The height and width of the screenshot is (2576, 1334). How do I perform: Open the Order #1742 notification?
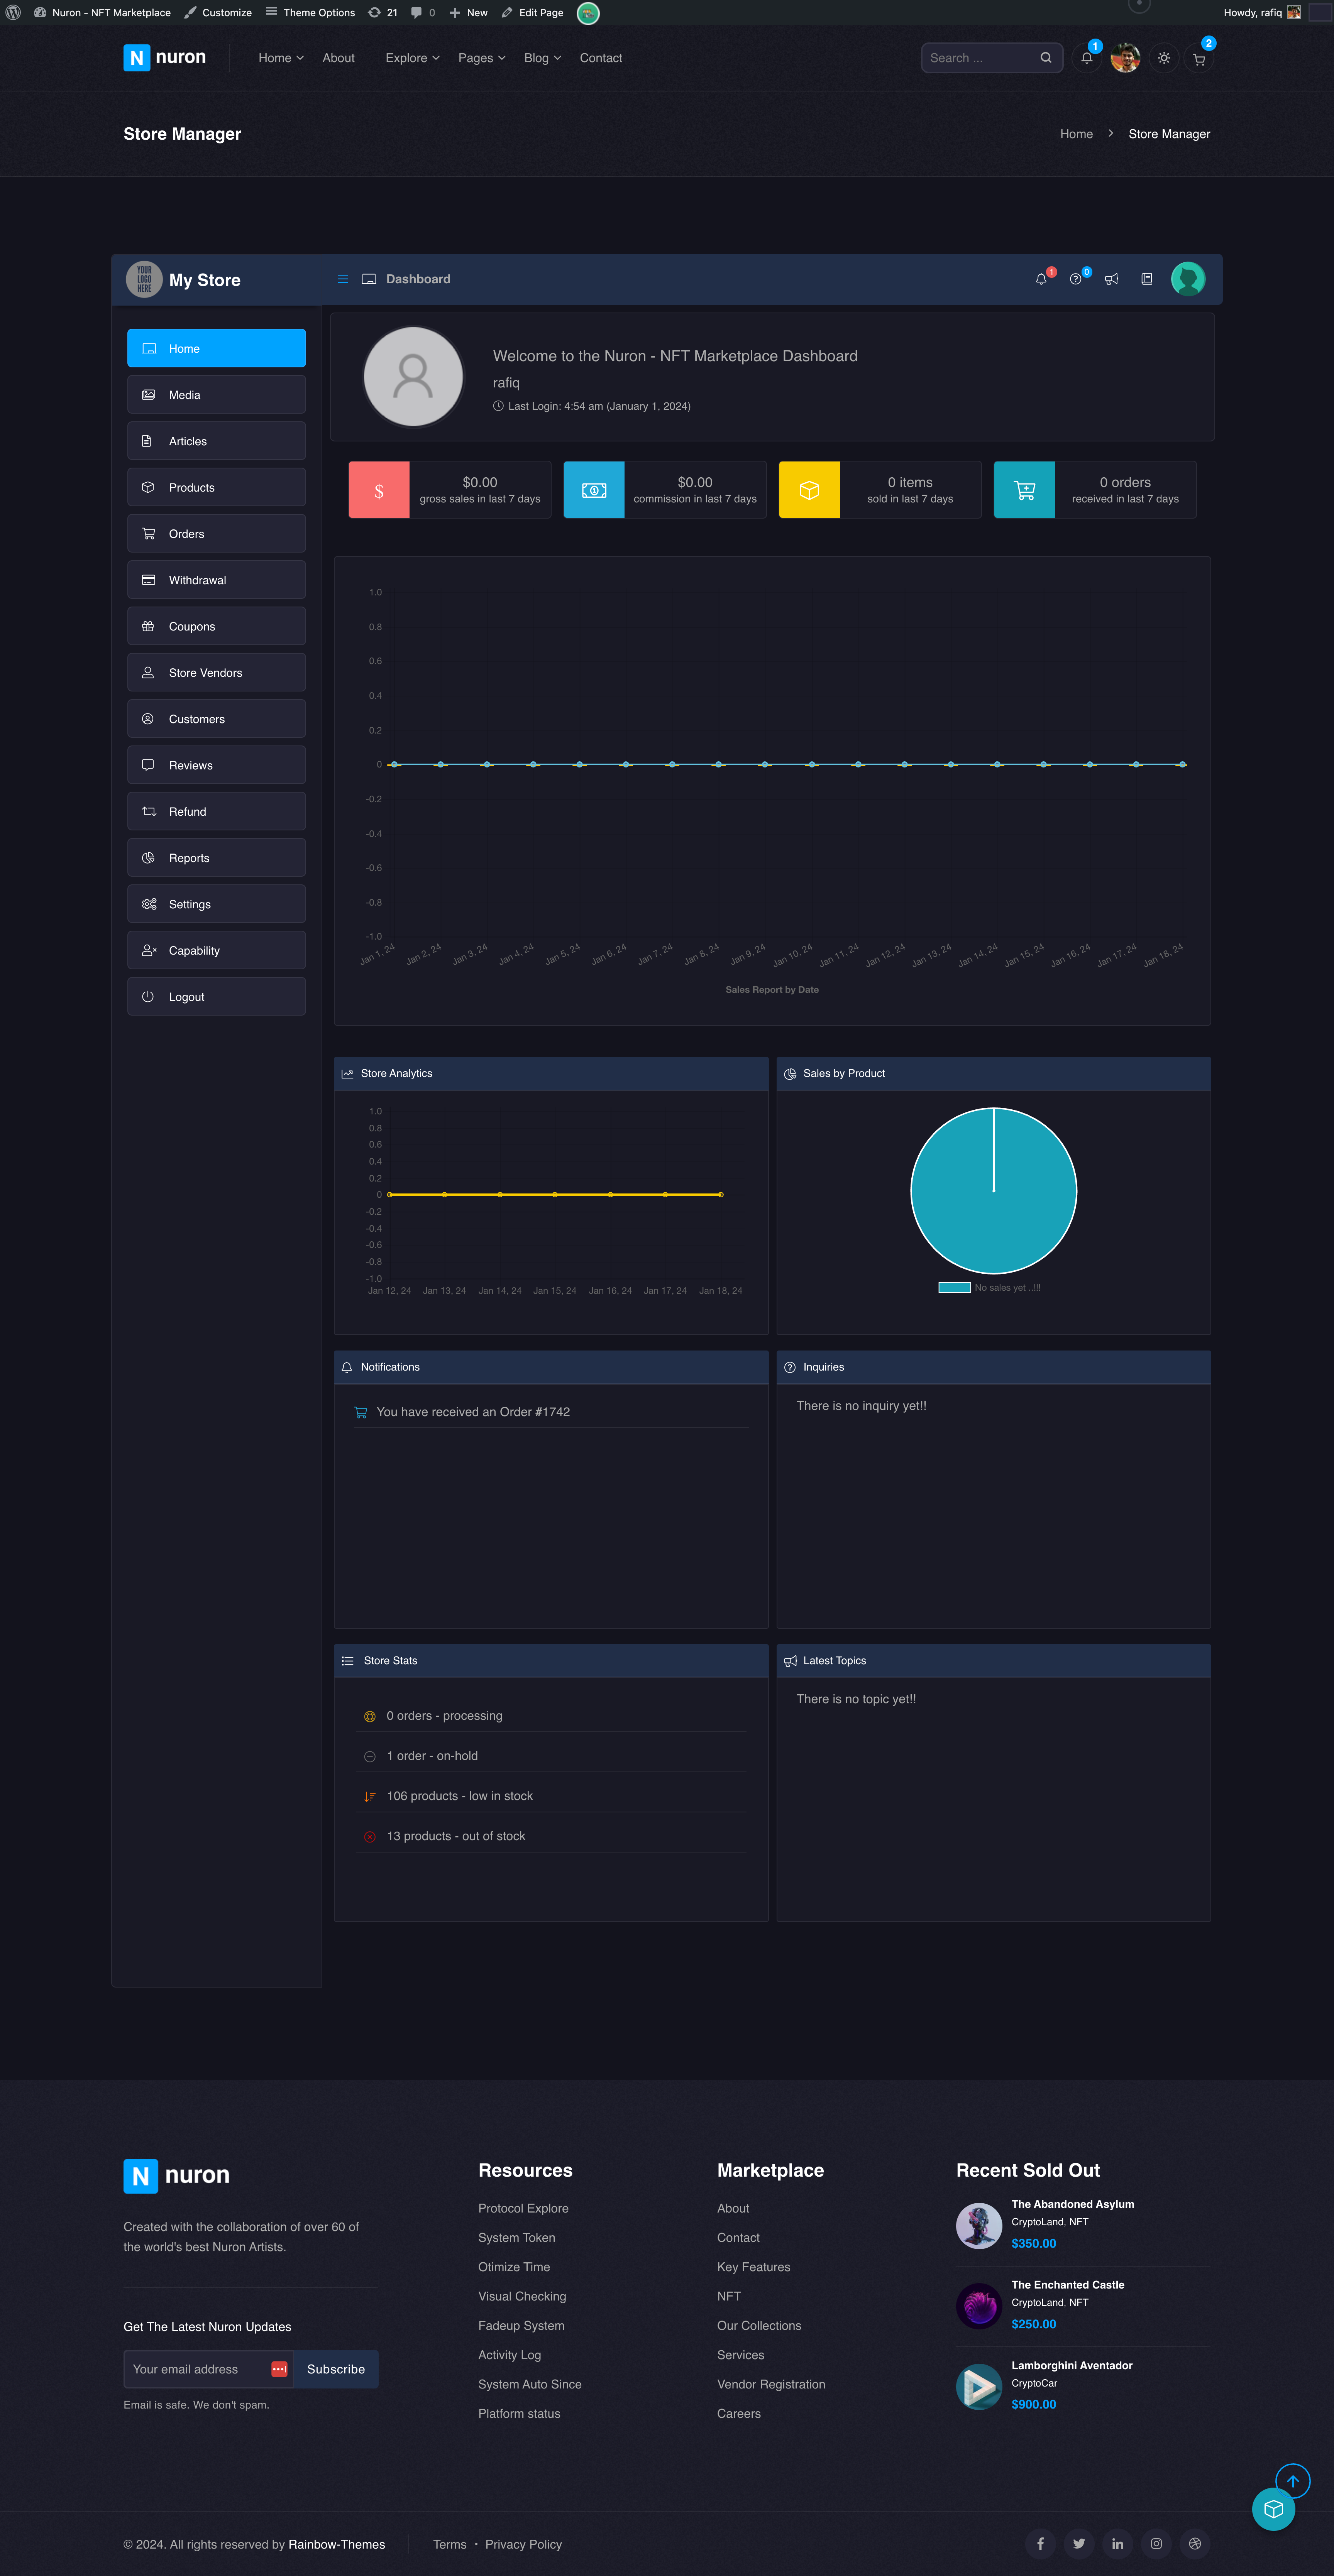pyautogui.click(x=473, y=1412)
